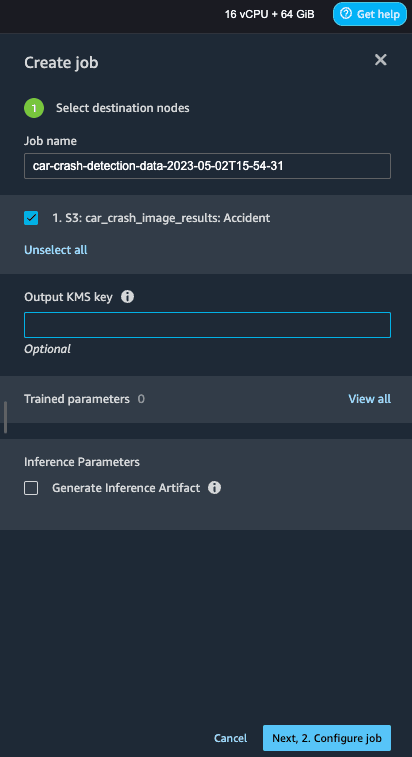The height and width of the screenshot is (757, 412).
Task: Click the S3: car_crash_image_results: Accident label
Action: pos(161,218)
